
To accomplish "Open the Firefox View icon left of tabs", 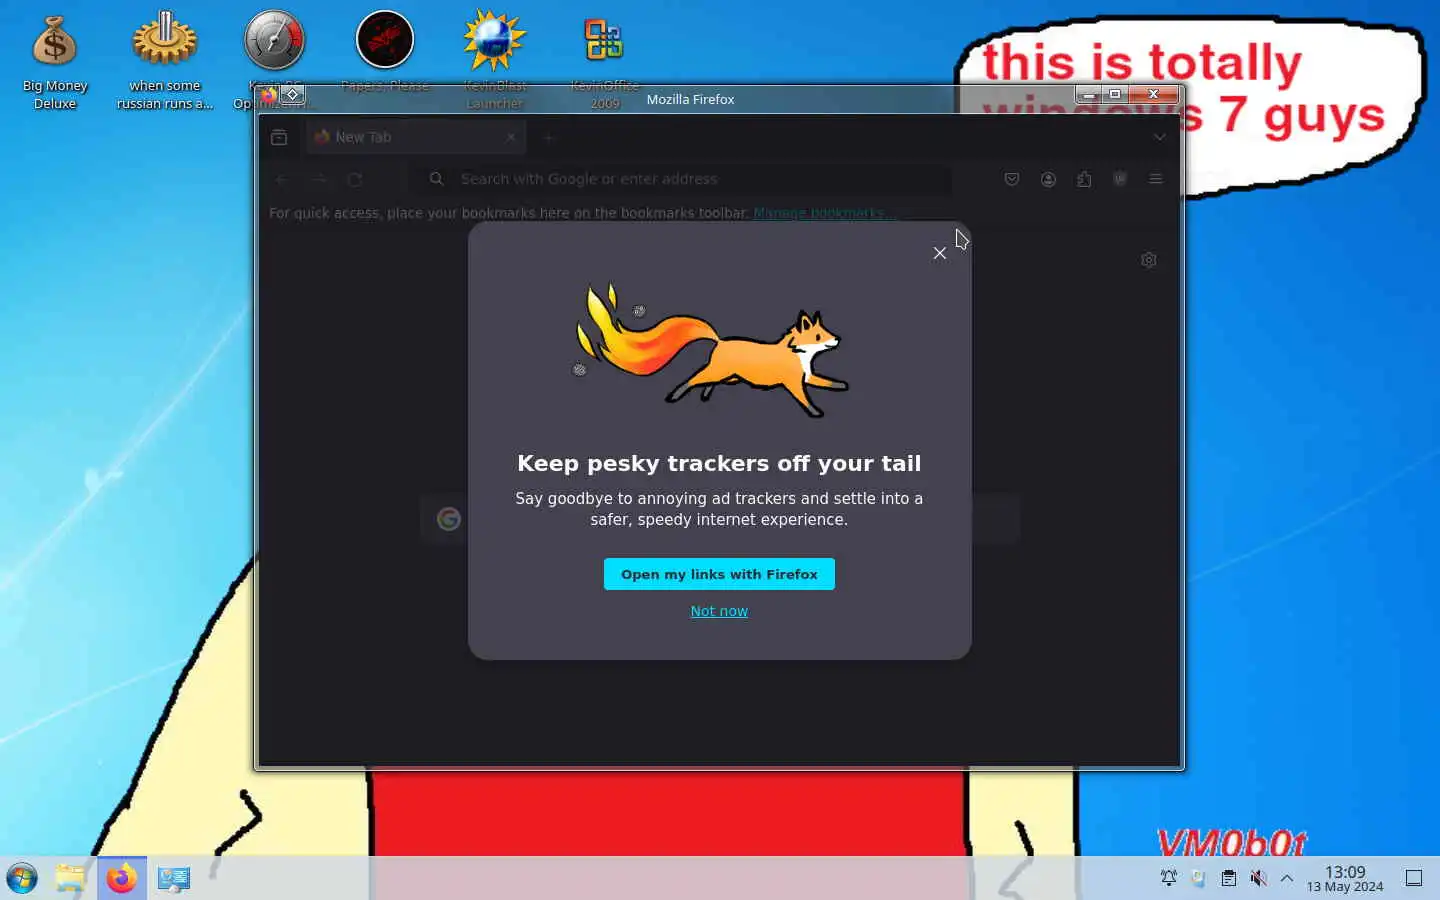I will click(279, 137).
